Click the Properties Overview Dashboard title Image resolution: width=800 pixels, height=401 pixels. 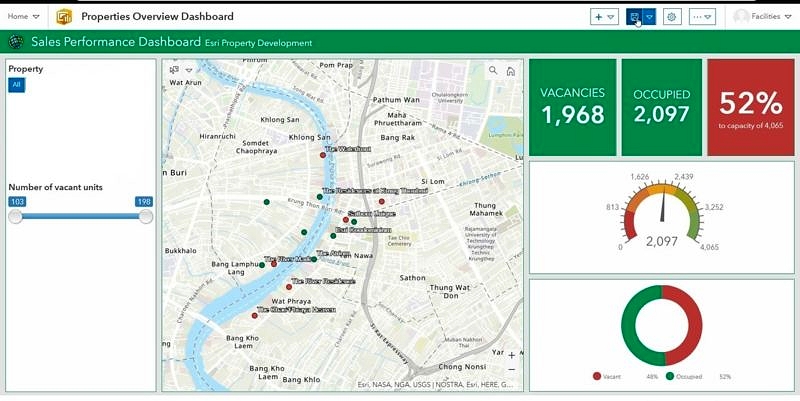coord(157,16)
